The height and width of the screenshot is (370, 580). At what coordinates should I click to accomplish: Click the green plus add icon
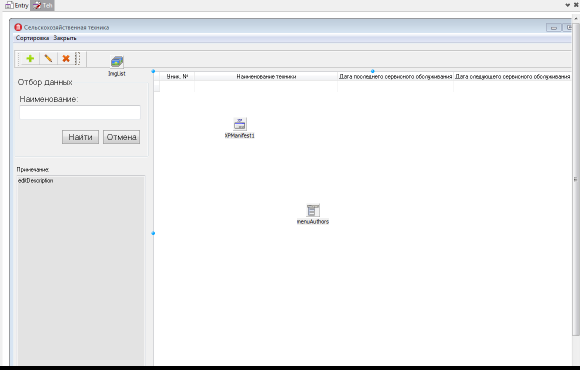coord(30,58)
